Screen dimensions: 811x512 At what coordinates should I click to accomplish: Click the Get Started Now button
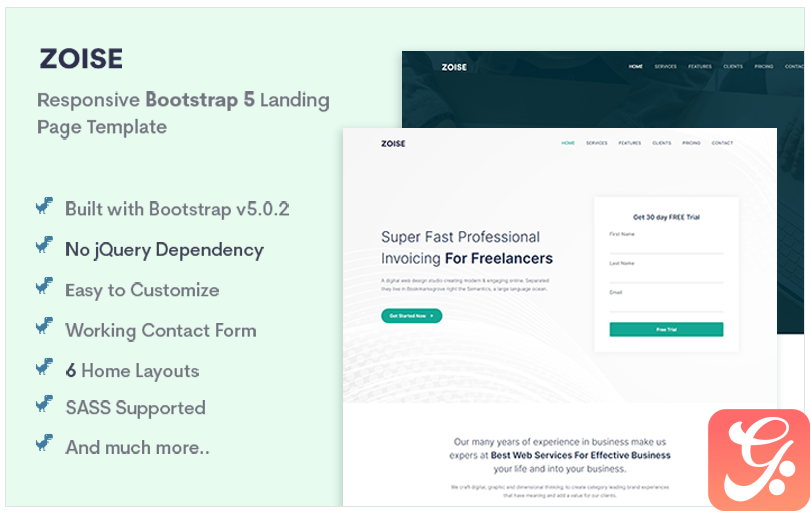click(412, 315)
